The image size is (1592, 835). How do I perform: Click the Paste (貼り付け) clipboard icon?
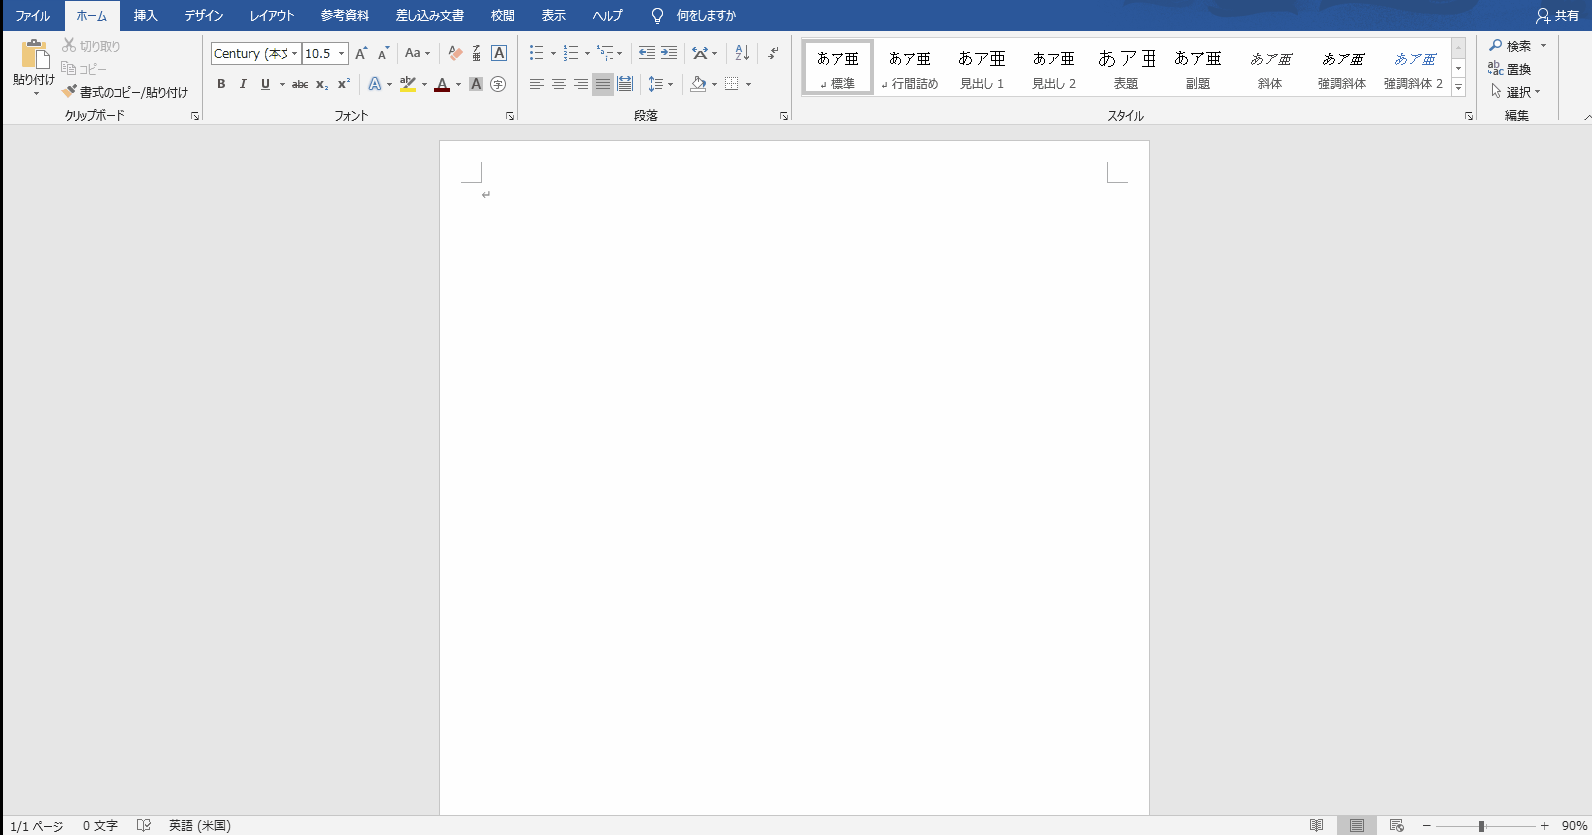tap(34, 56)
